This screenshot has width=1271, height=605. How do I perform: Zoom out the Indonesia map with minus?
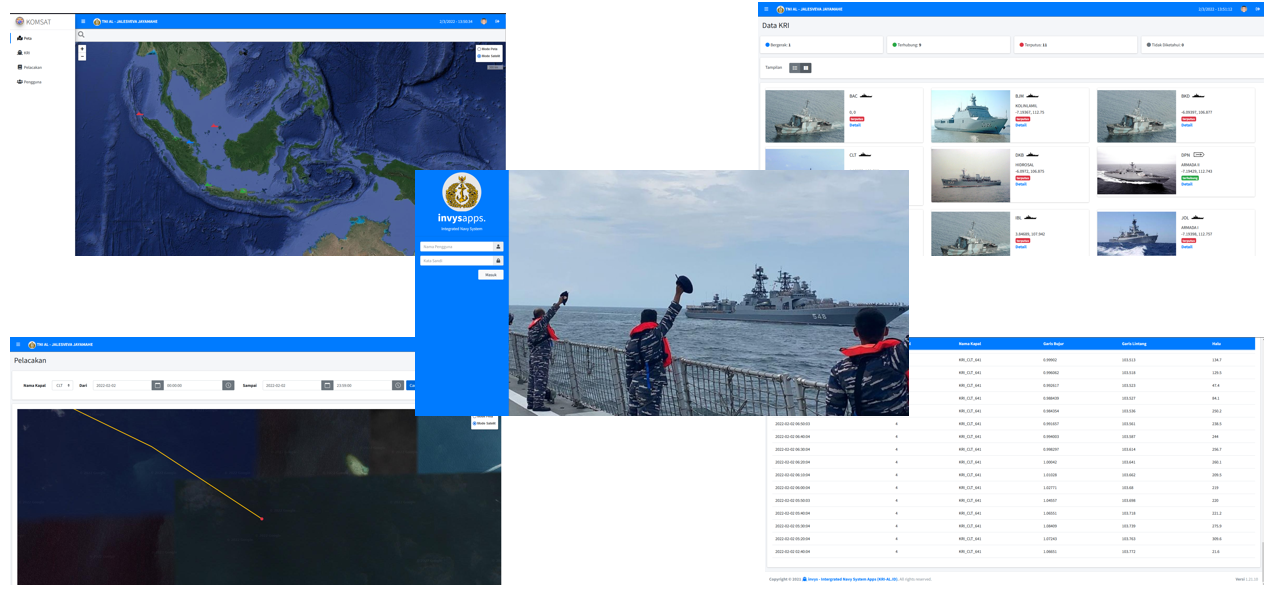click(82, 56)
